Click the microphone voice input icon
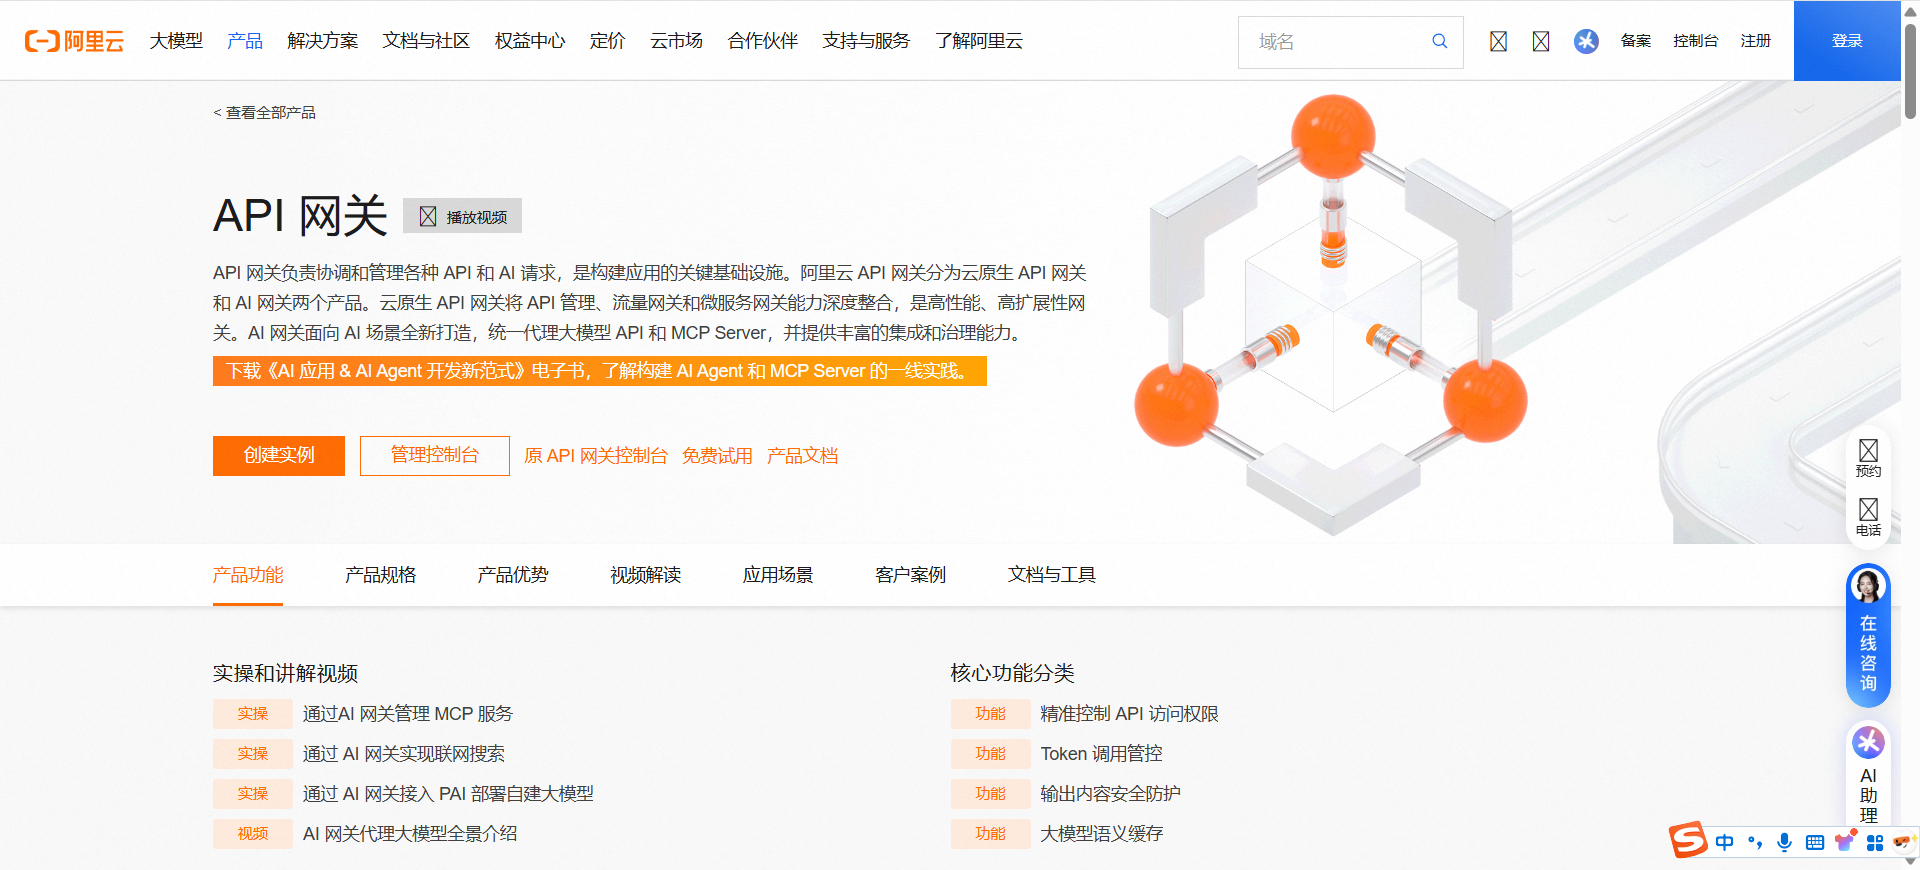The height and width of the screenshot is (870, 1920). 1784,842
